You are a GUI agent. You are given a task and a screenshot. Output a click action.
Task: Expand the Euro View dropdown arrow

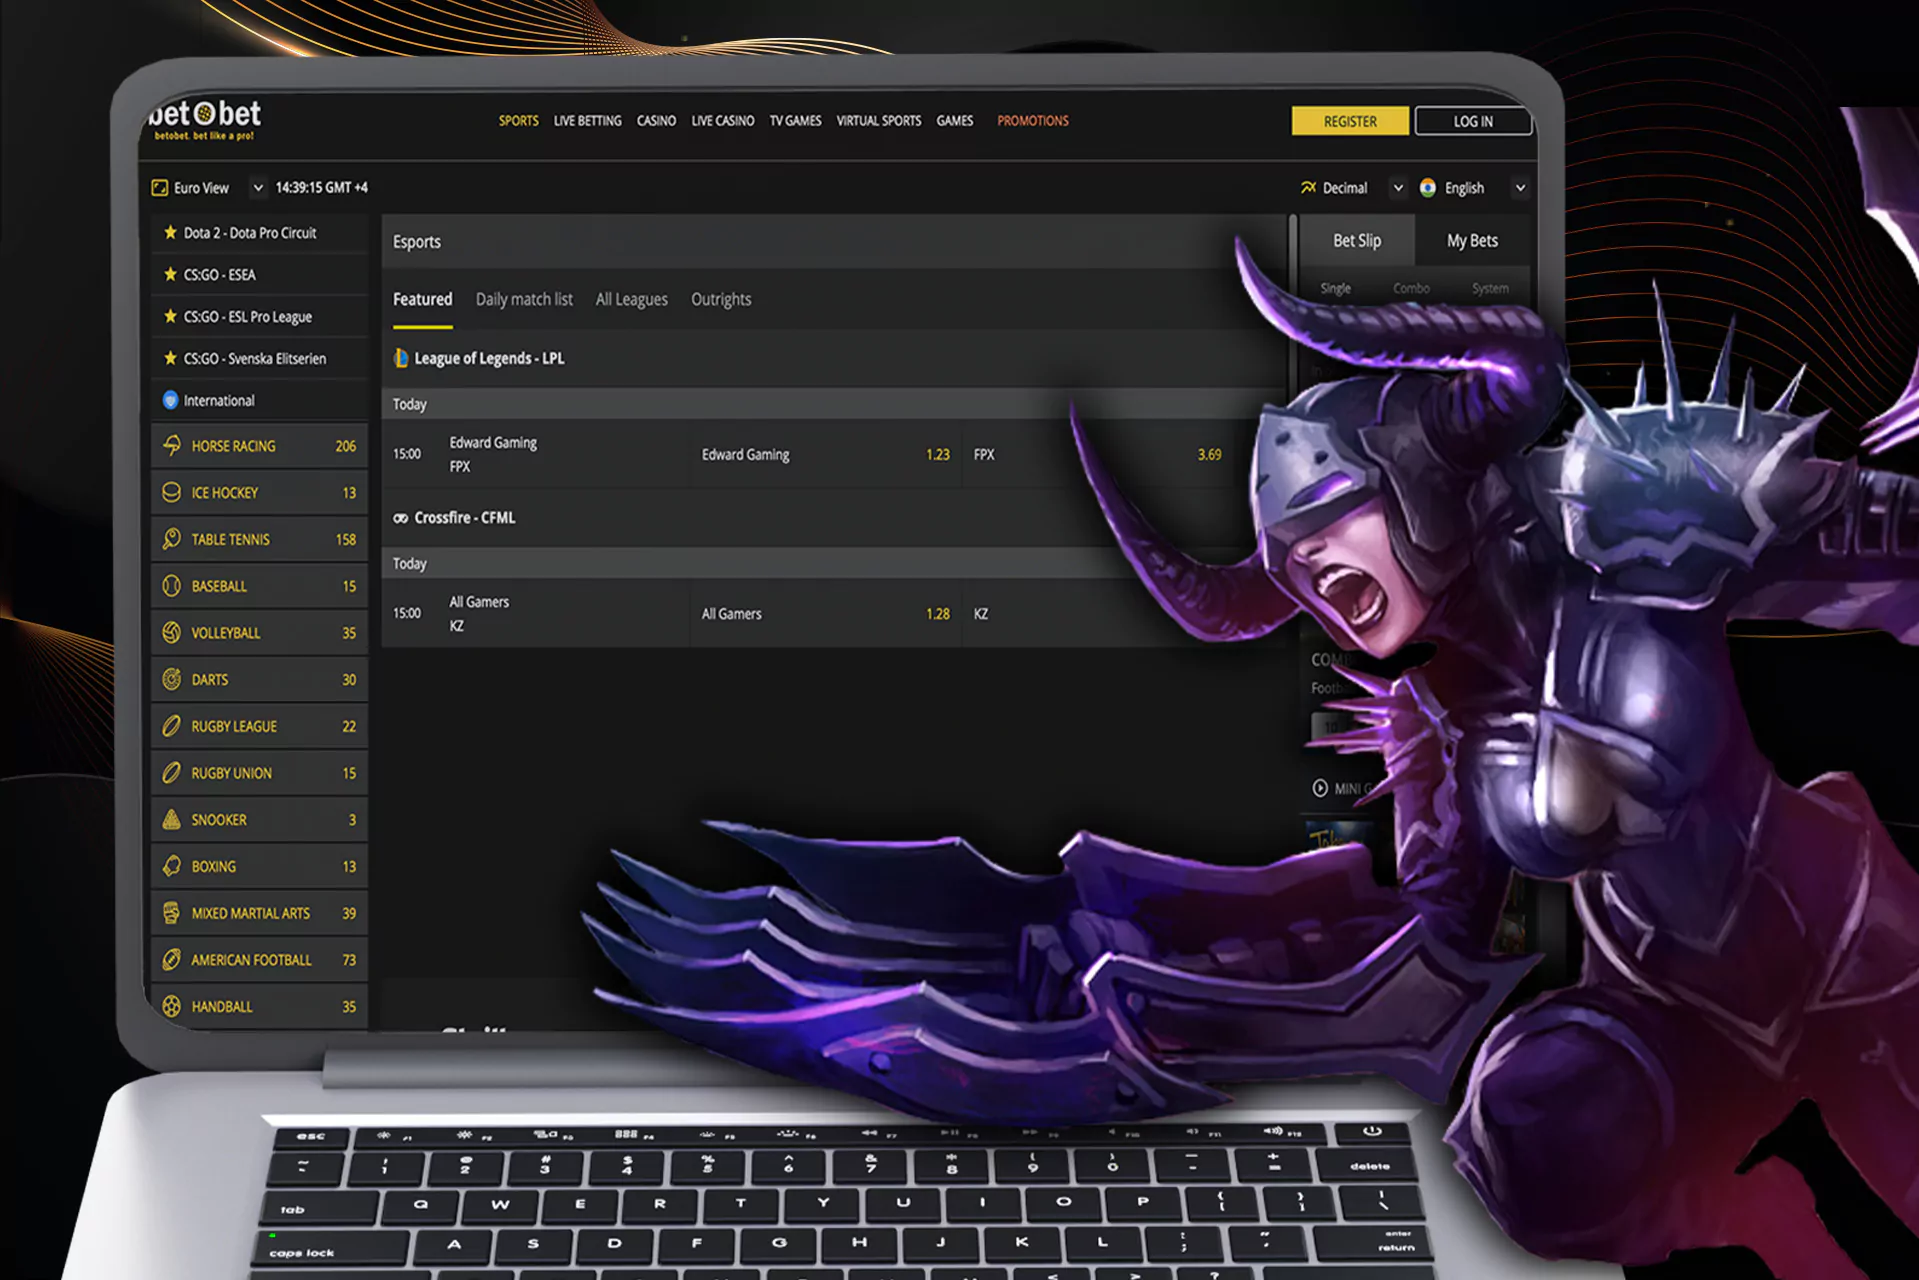[258, 188]
